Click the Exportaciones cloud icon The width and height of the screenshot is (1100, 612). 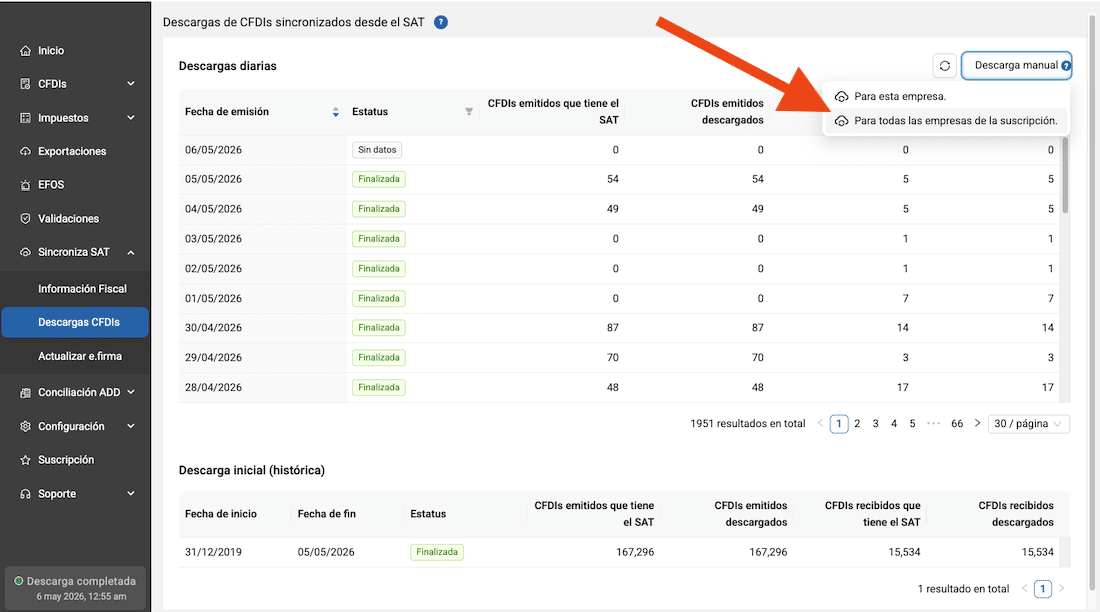(25, 151)
